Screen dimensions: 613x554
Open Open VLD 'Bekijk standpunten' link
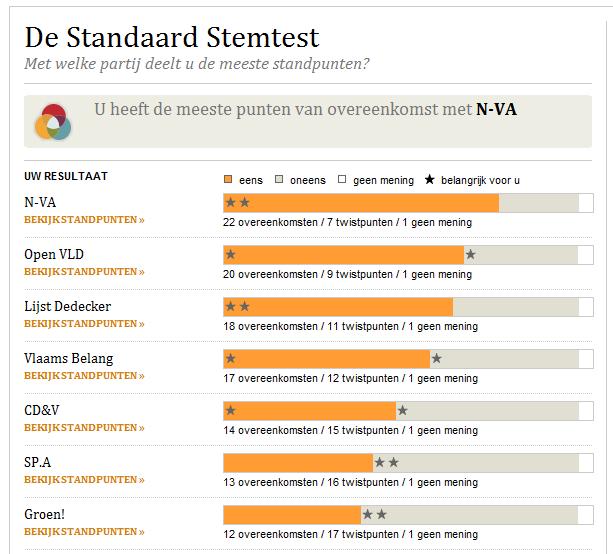click(84, 272)
